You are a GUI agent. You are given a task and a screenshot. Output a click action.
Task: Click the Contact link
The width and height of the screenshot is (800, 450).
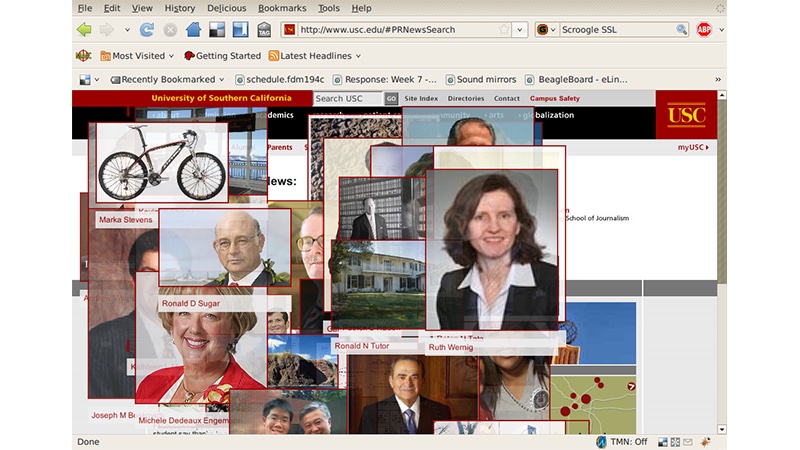[x=507, y=98]
